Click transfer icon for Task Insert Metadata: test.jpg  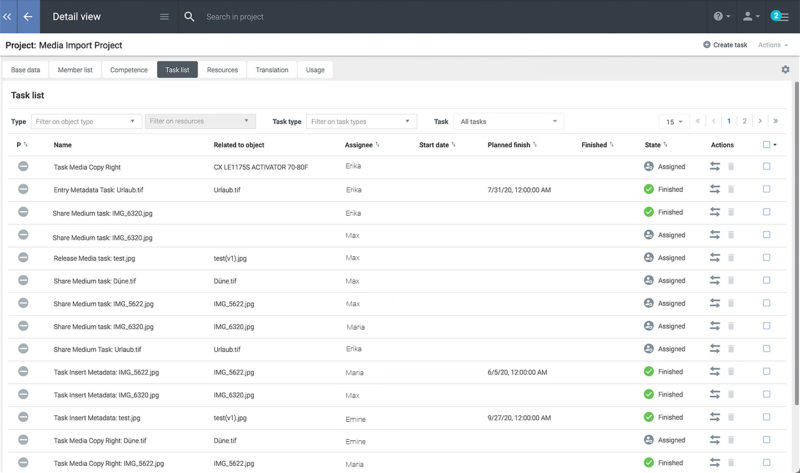coord(715,417)
